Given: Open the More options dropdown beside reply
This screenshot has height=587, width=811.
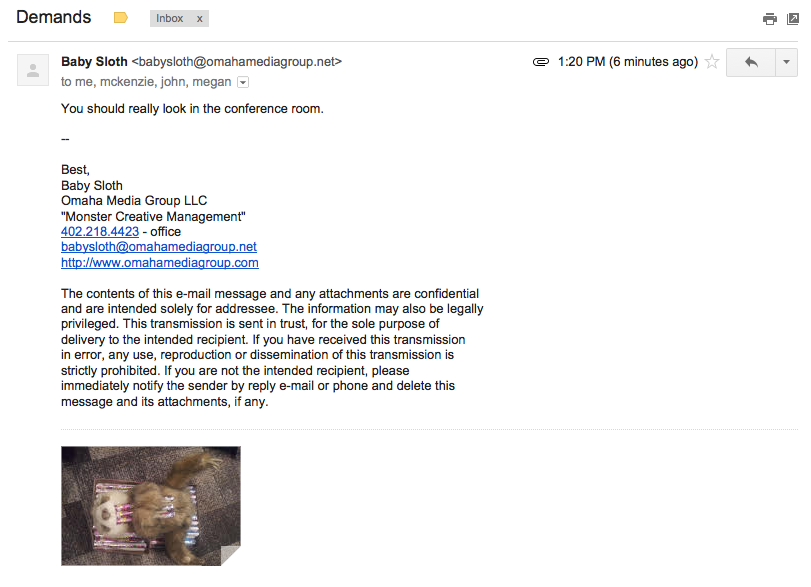Looking at the screenshot, I should point(787,62).
